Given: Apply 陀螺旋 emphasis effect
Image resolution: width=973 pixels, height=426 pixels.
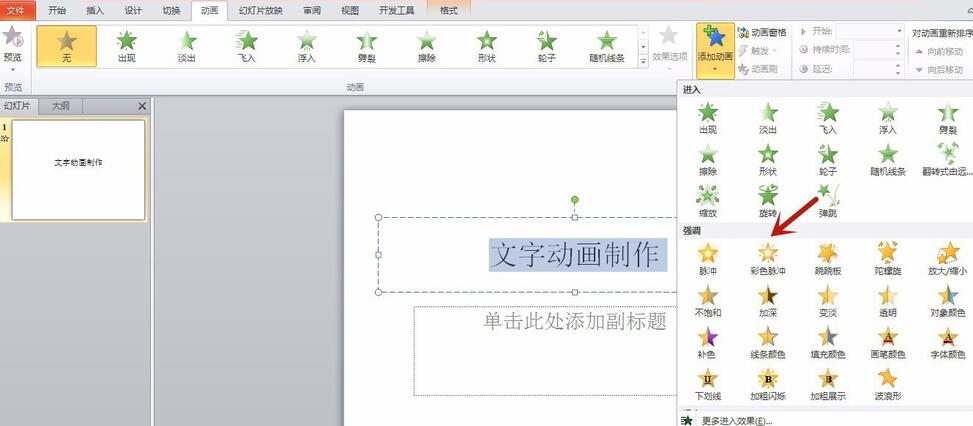Looking at the screenshot, I should [x=888, y=259].
